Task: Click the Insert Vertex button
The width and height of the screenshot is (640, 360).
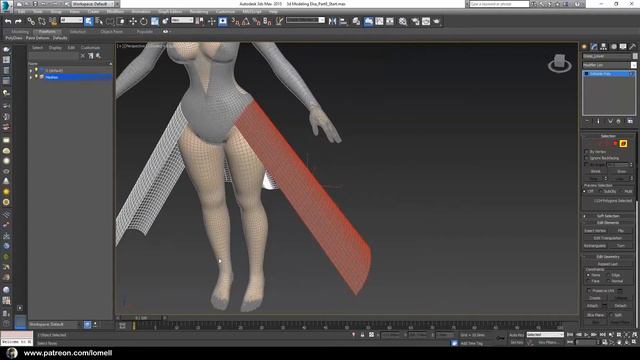Action: [595, 231]
